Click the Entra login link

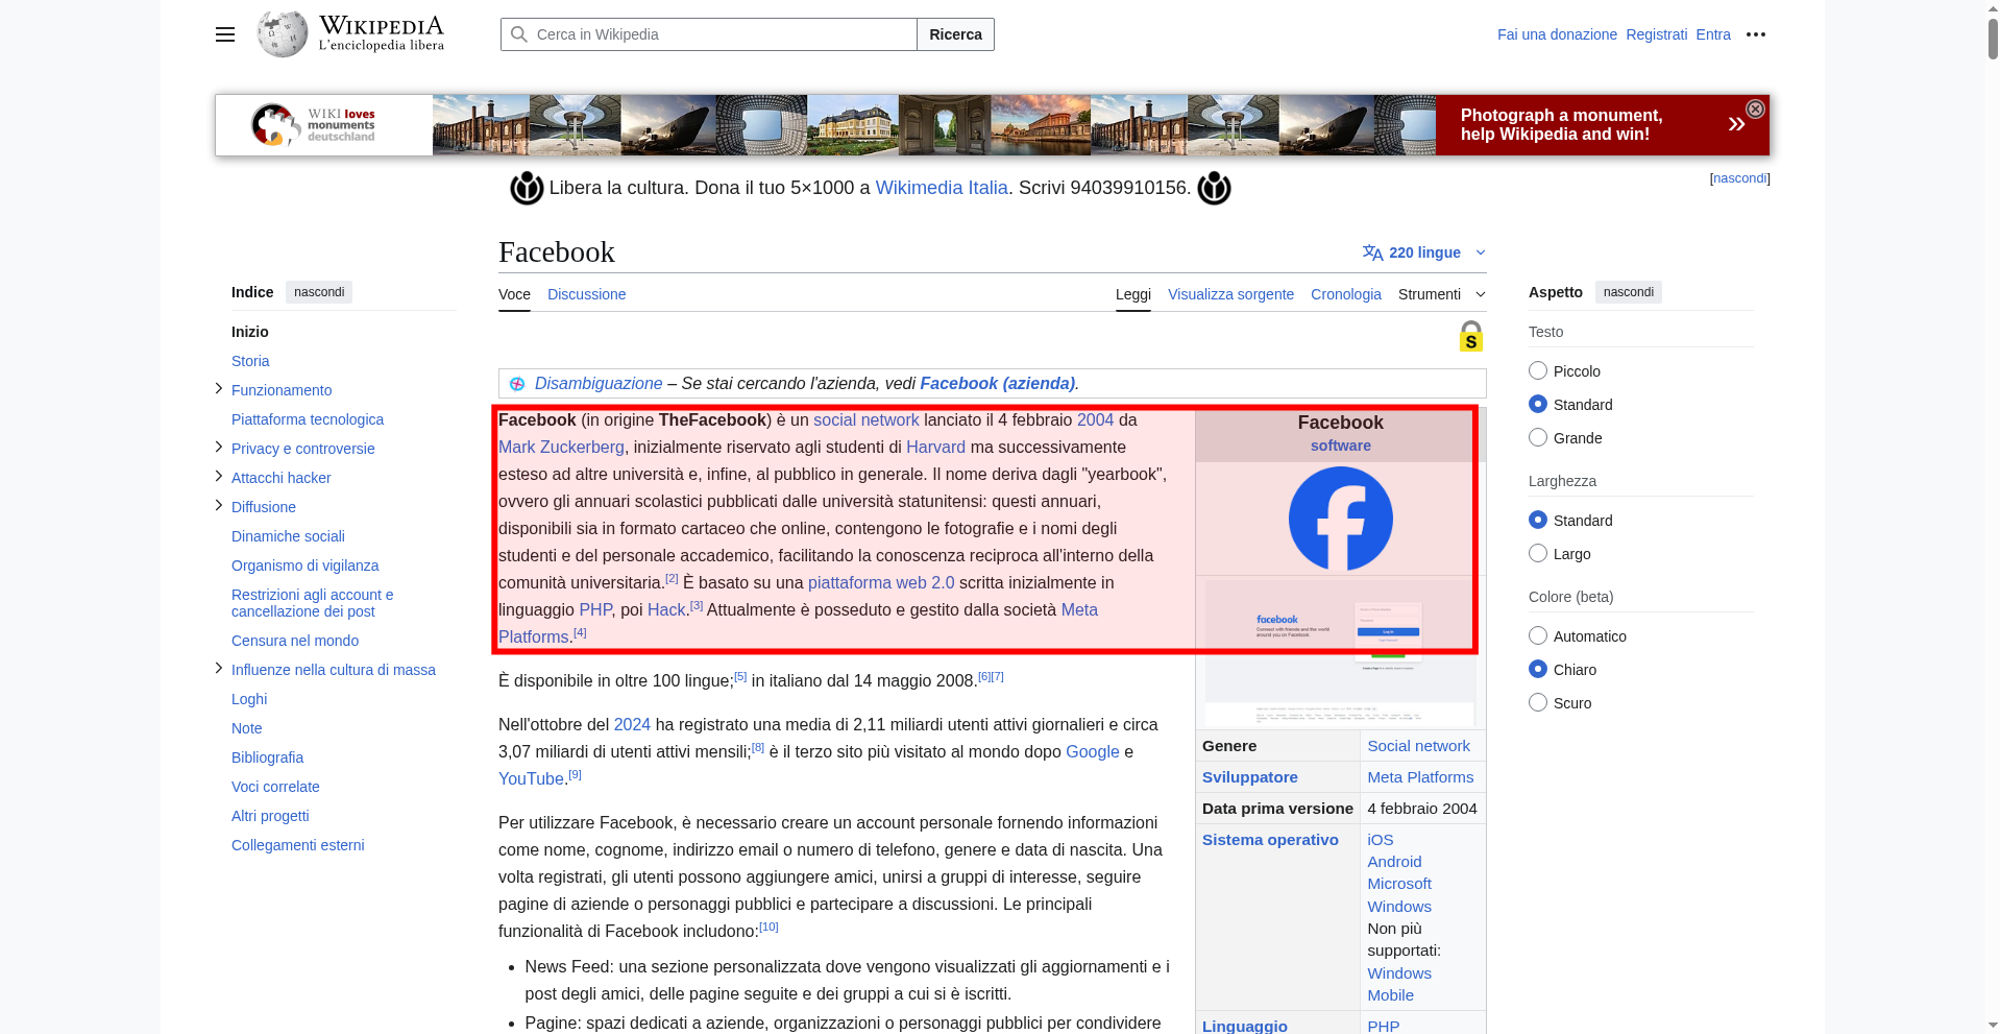click(x=1713, y=34)
